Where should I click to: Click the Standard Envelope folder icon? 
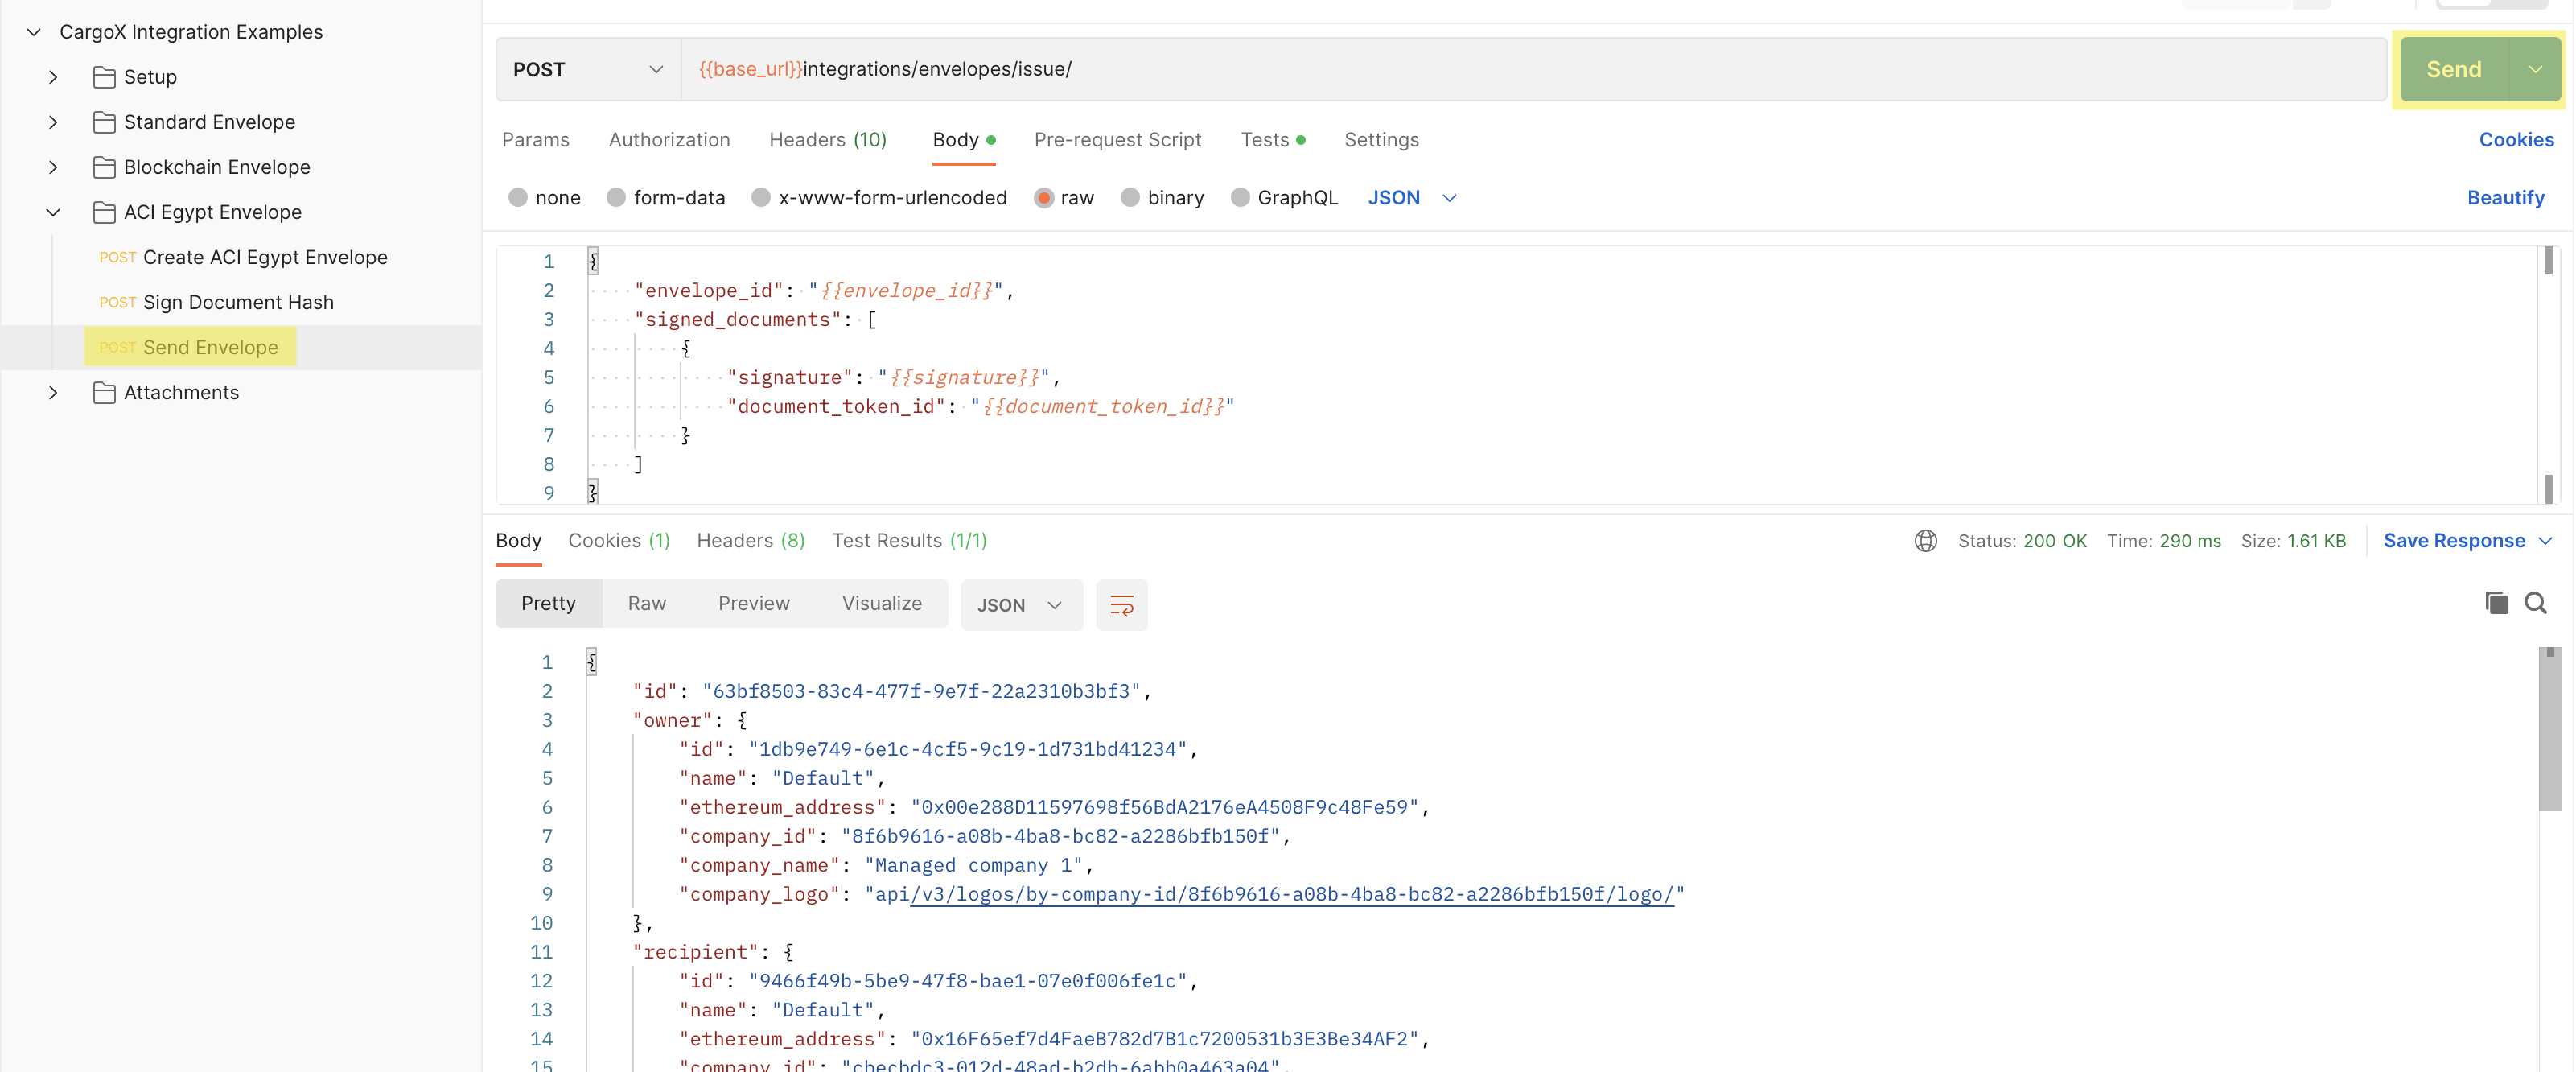coord(104,122)
